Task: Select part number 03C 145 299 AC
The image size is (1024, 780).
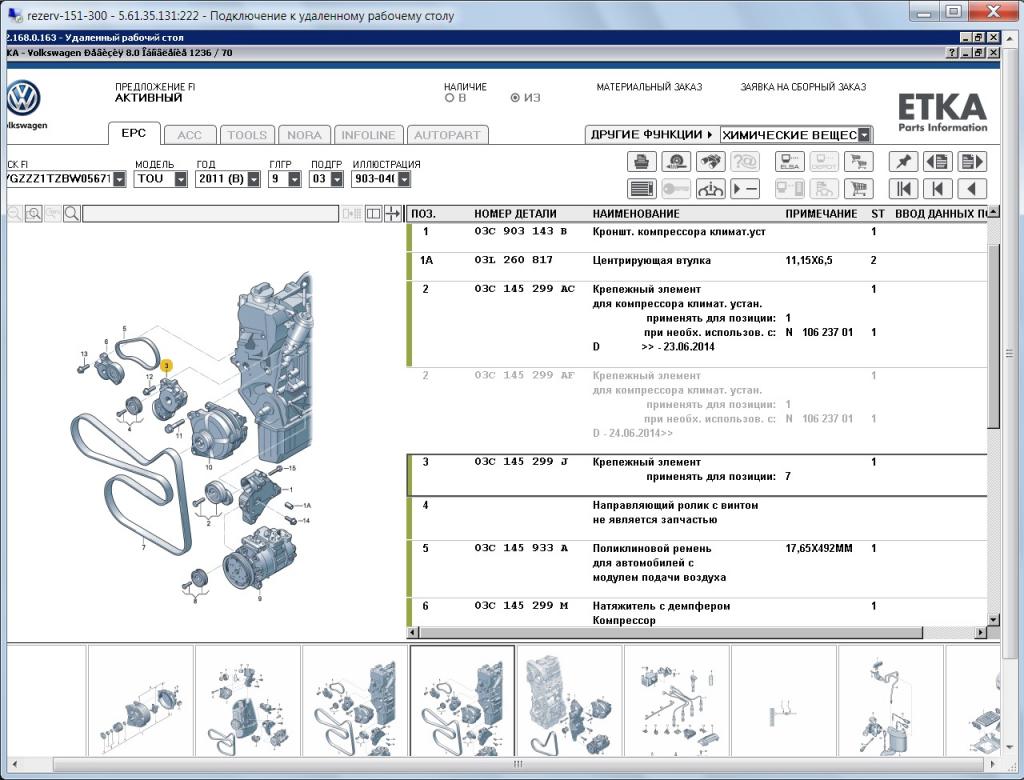Action: [524, 289]
